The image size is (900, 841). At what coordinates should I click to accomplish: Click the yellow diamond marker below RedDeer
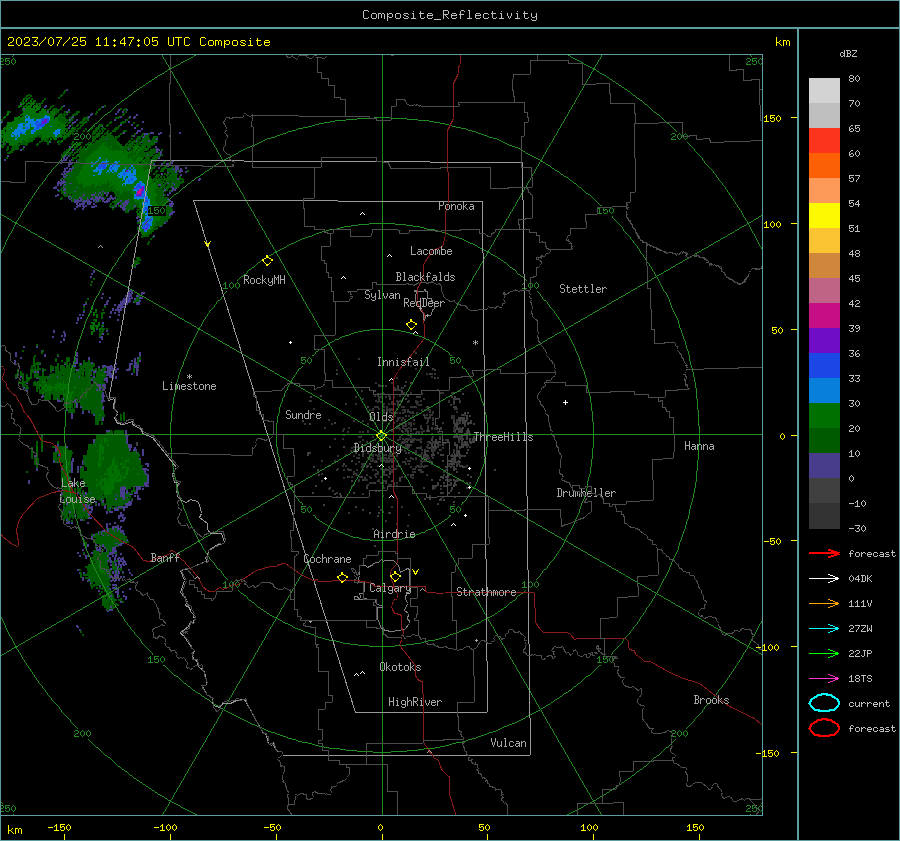(411, 325)
